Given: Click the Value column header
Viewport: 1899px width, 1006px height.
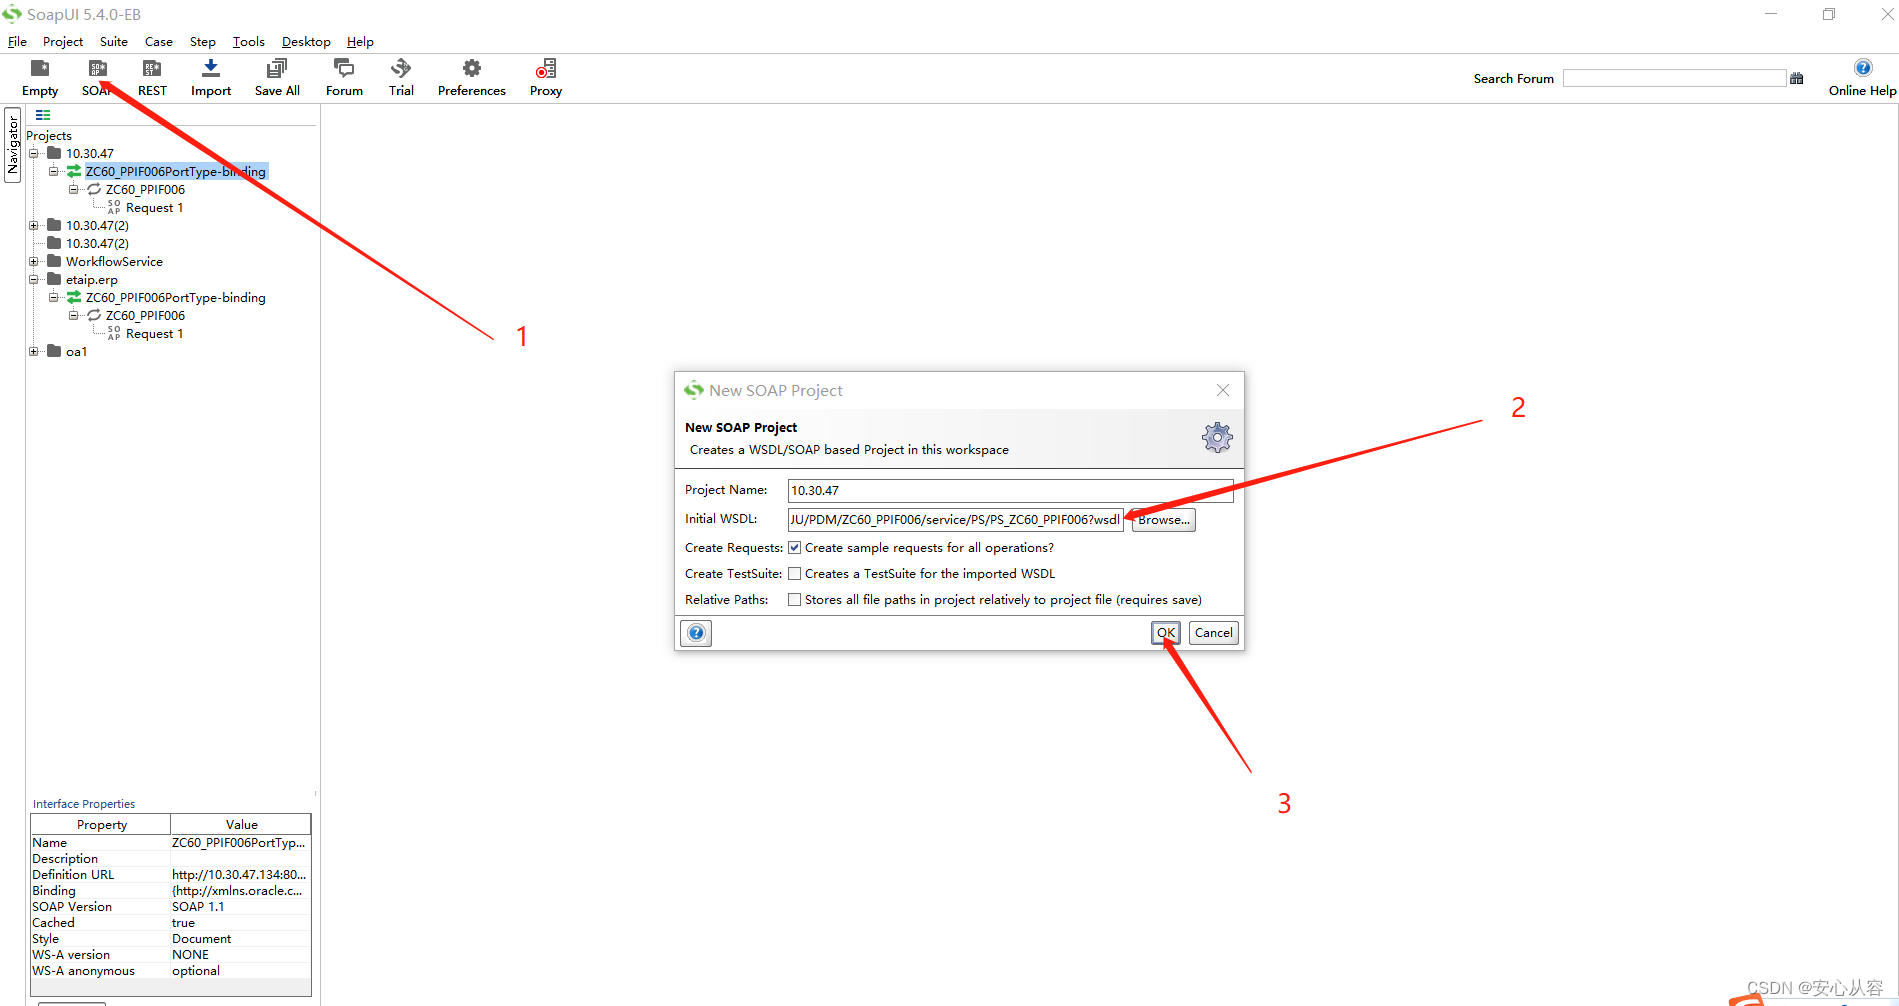Looking at the screenshot, I should pos(241,825).
